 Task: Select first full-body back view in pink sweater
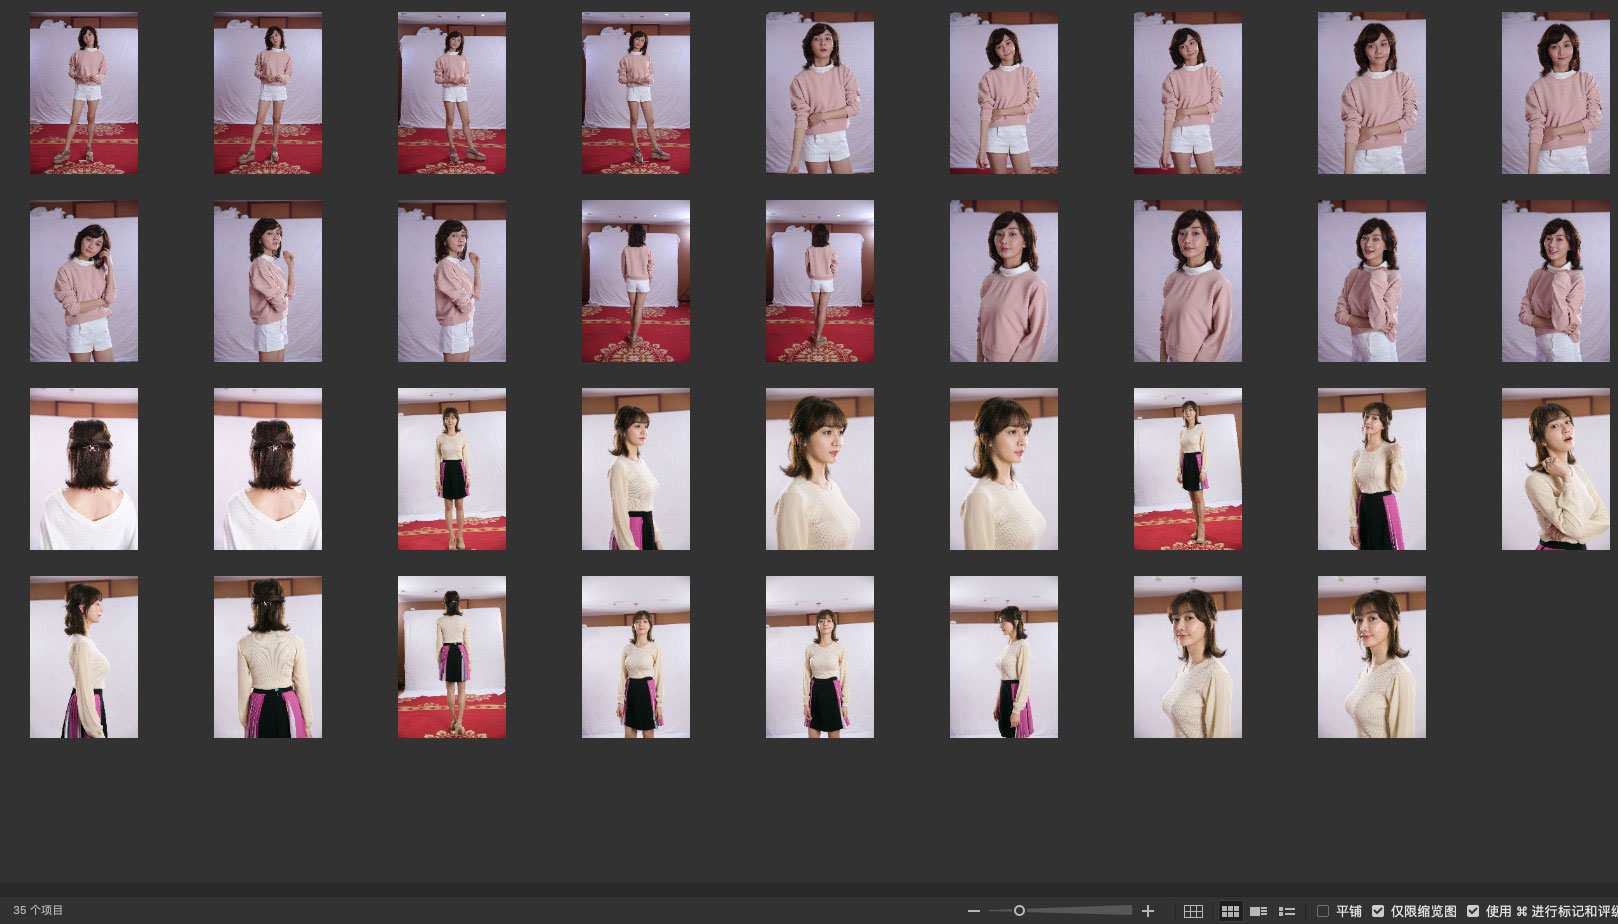636,281
